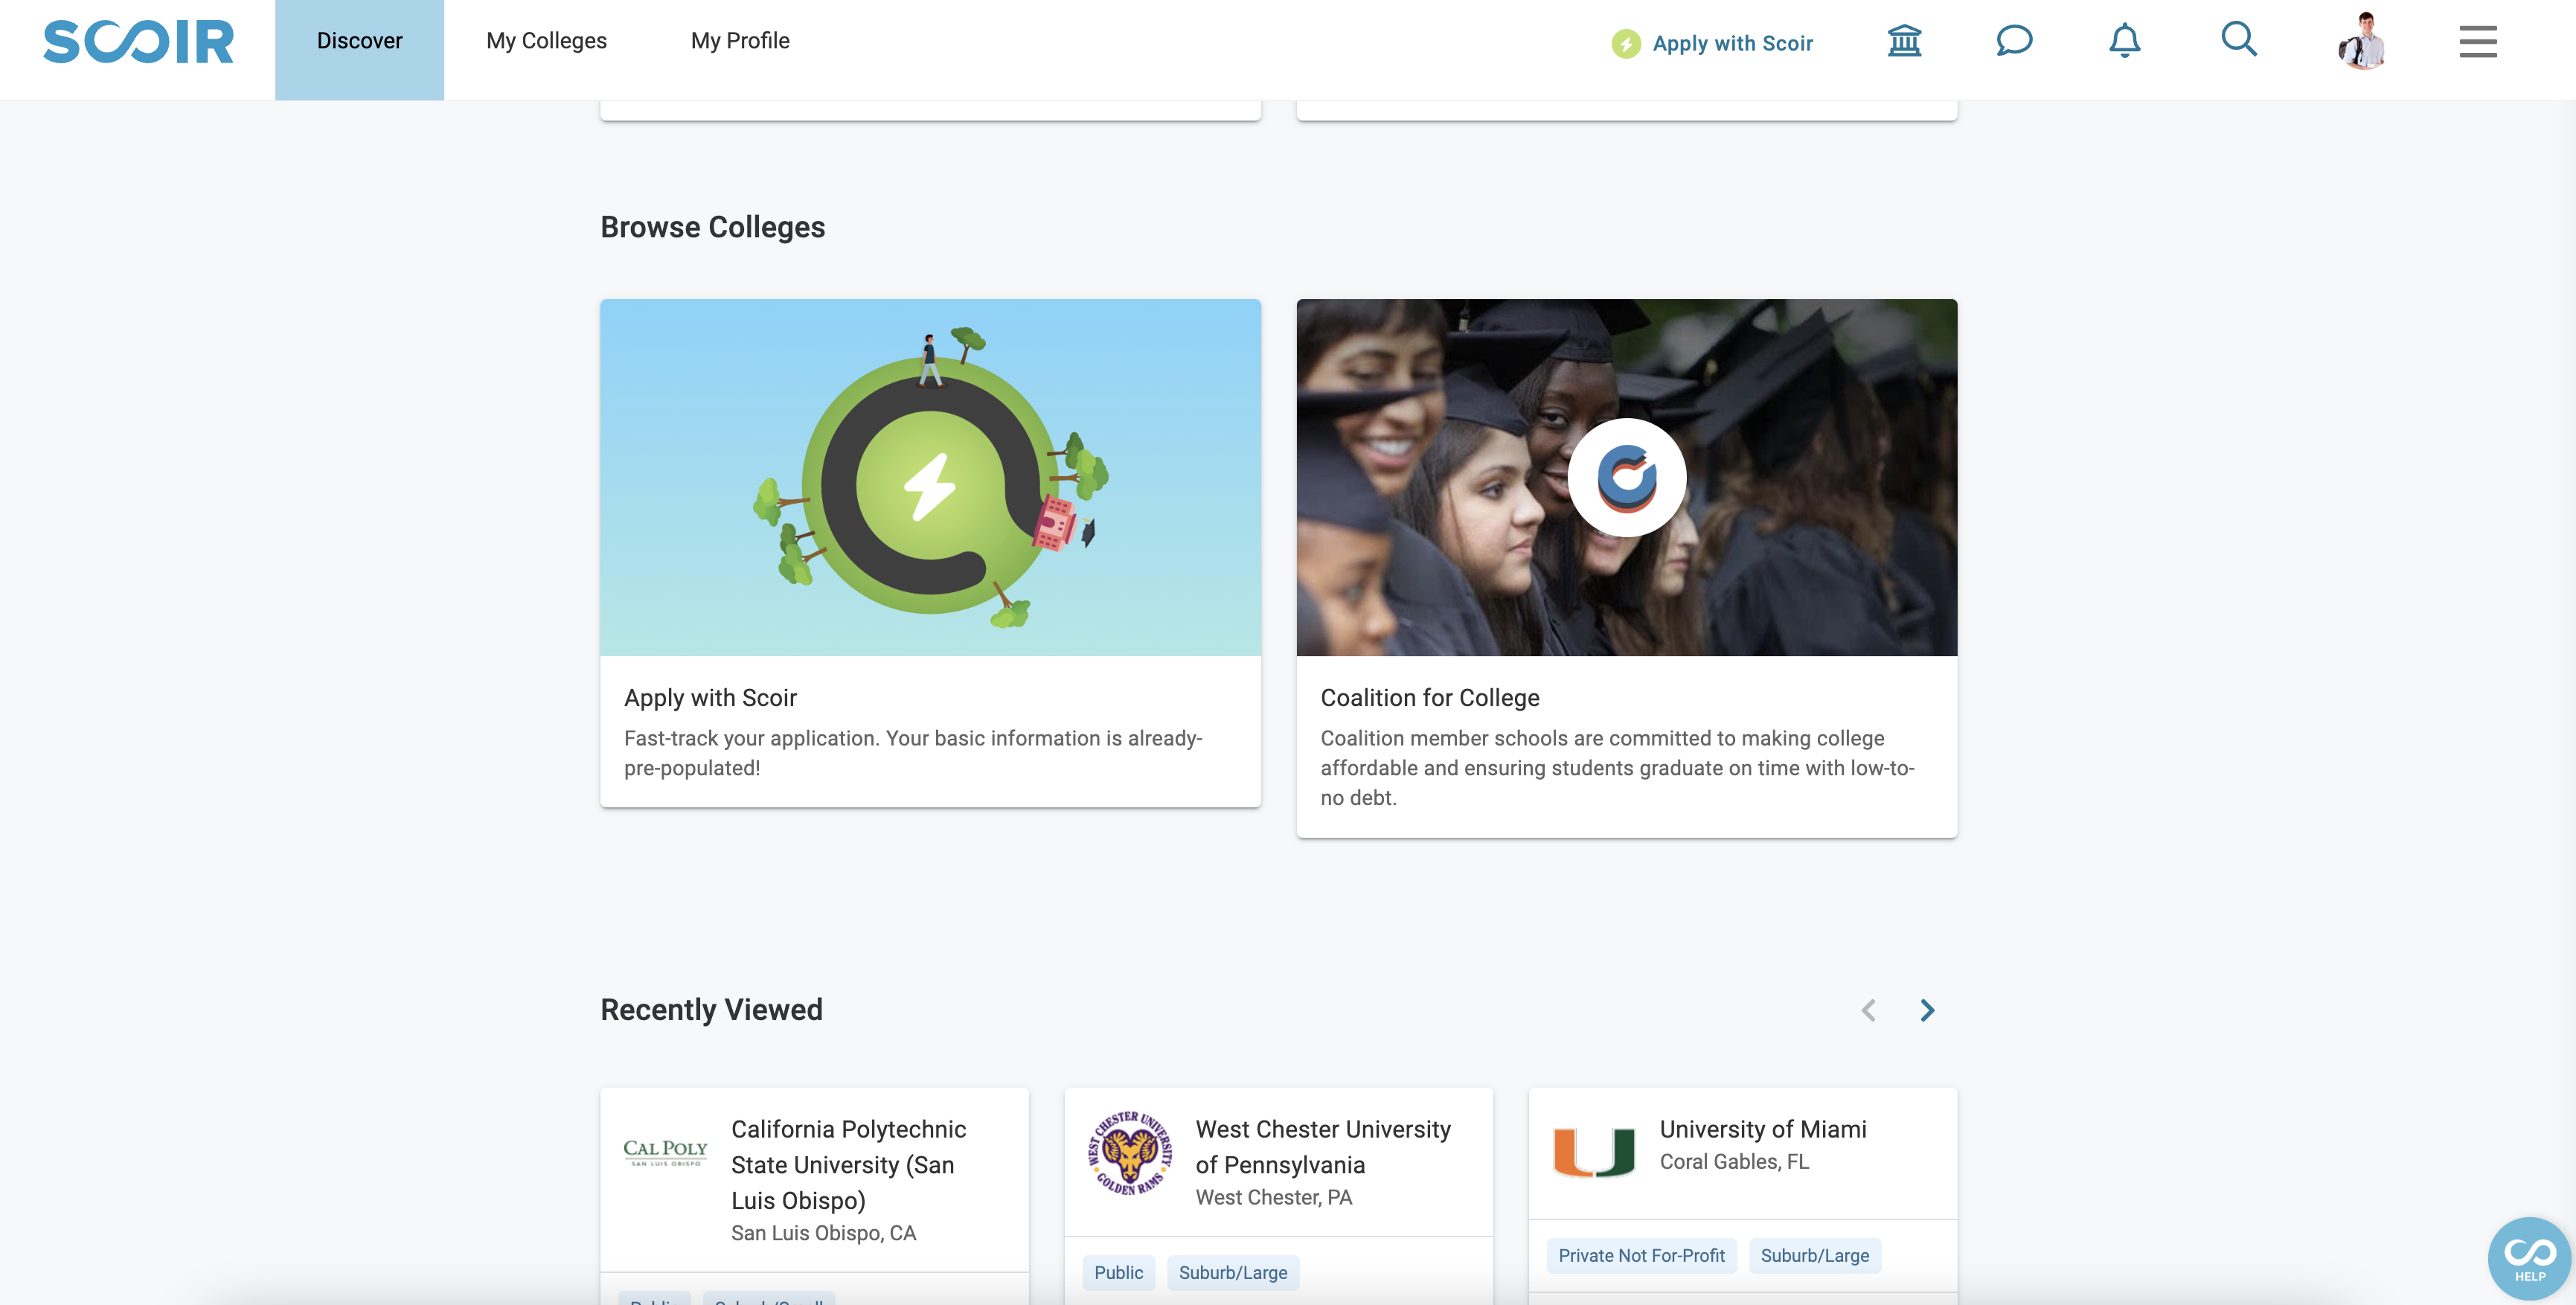Go to previous Recently Viewed colleges
This screenshot has width=2576, height=1305.
(x=1868, y=1010)
